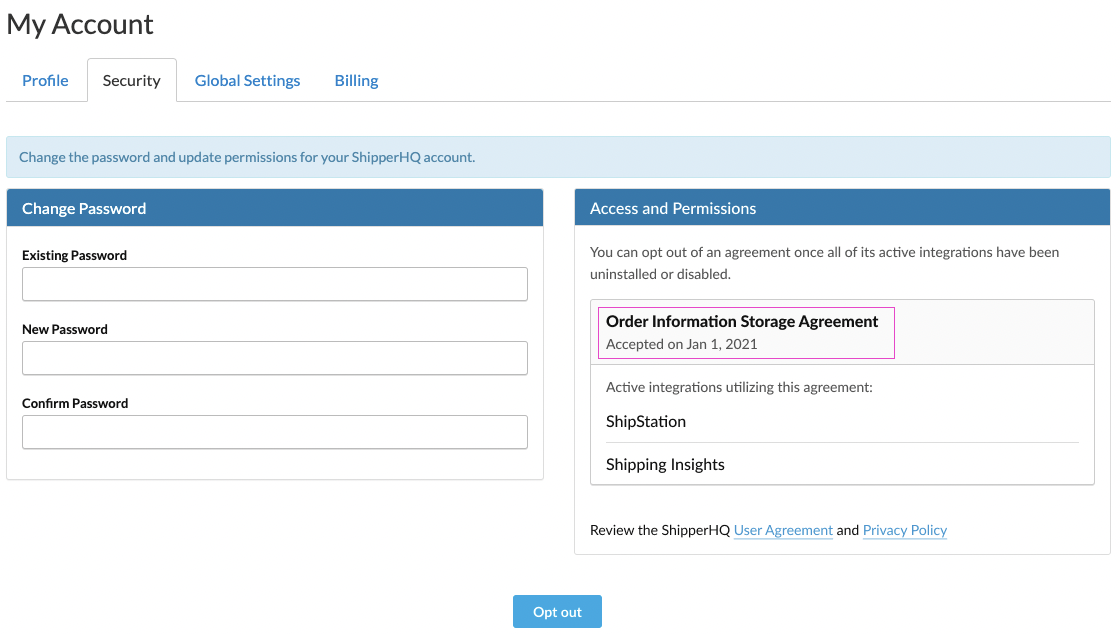Click the Existing Password input field

pyautogui.click(x=274, y=284)
